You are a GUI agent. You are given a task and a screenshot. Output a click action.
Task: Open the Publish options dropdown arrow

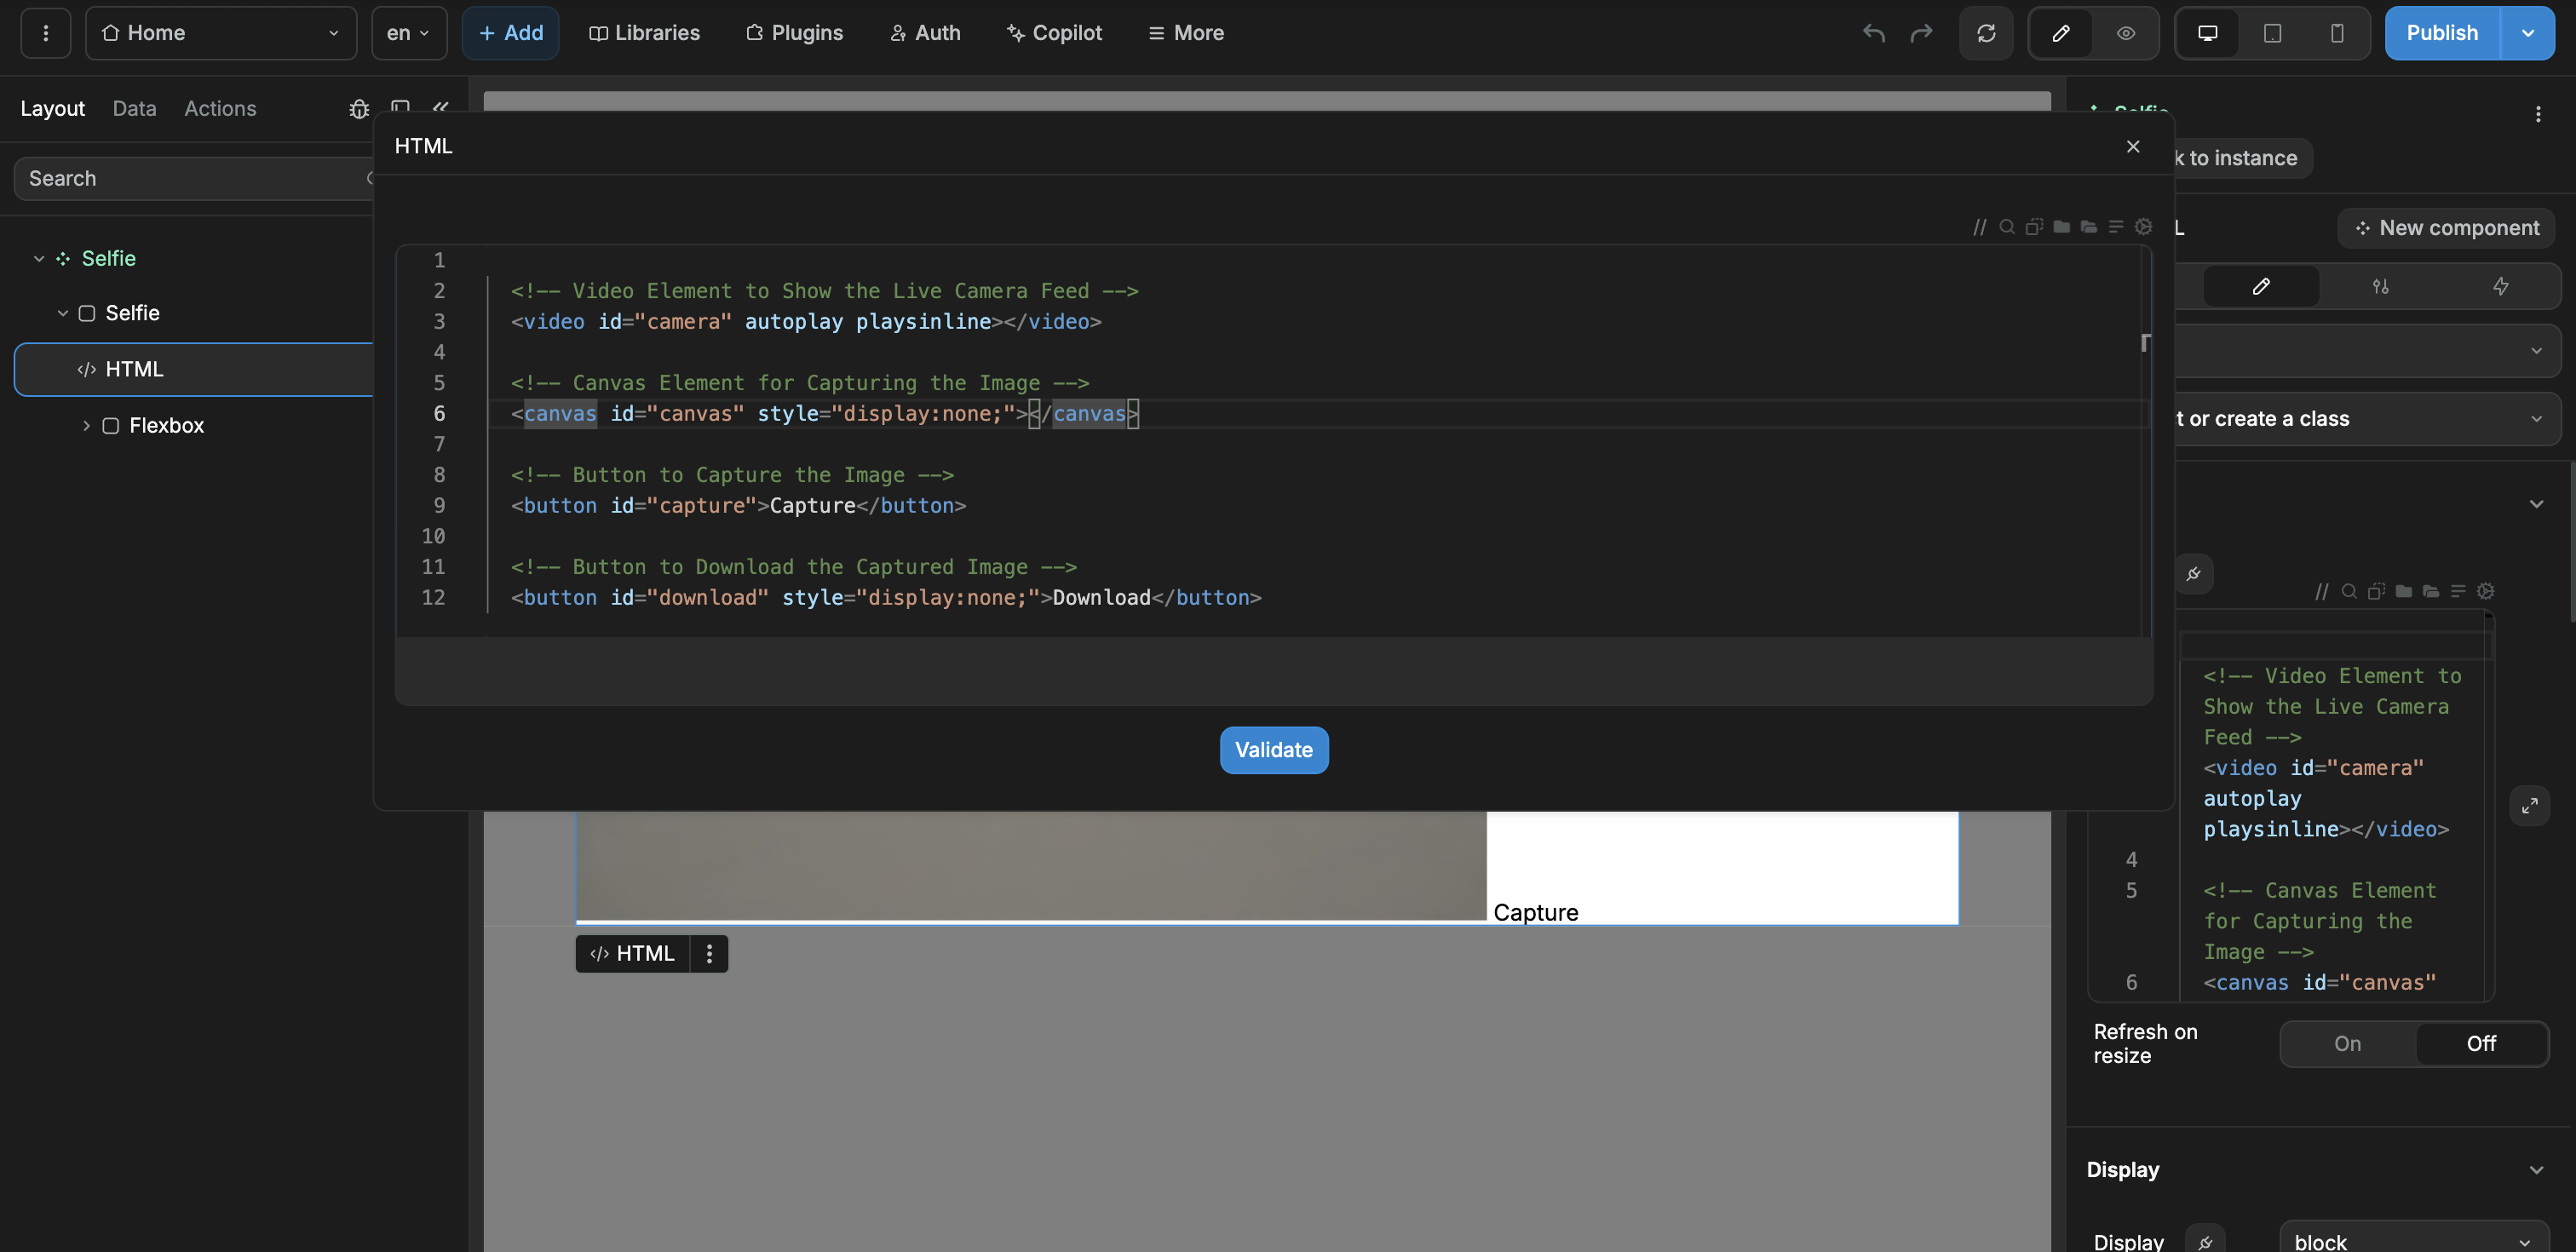coord(2529,33)
